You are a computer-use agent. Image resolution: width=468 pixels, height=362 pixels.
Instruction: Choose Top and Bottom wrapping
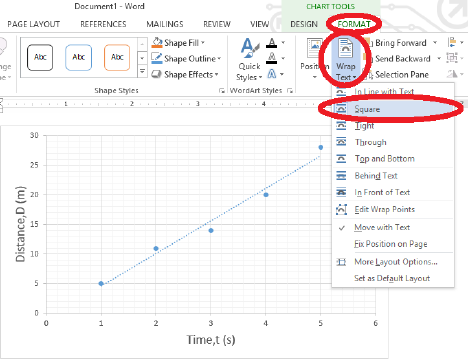(393, 159)
